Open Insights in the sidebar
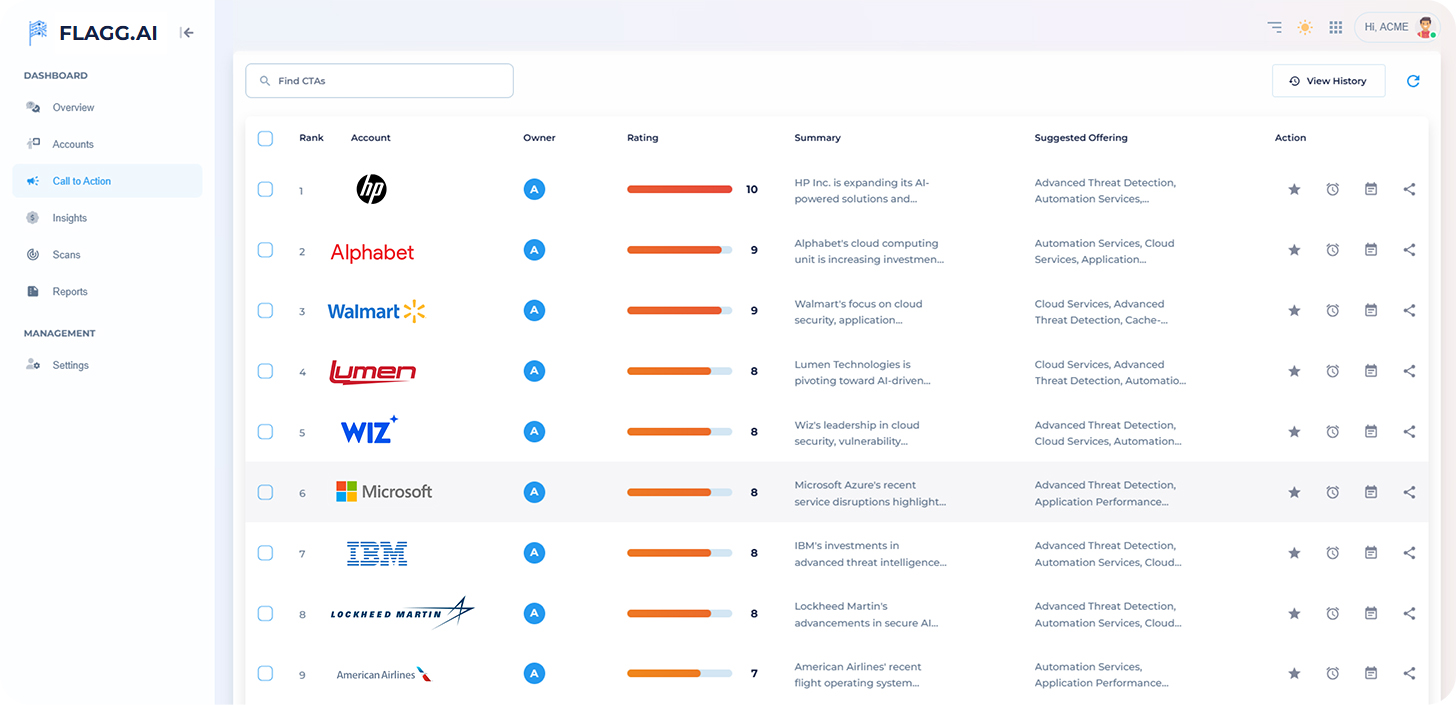Viewport: 1456px width, 705px height. click(x=107, y=218)
